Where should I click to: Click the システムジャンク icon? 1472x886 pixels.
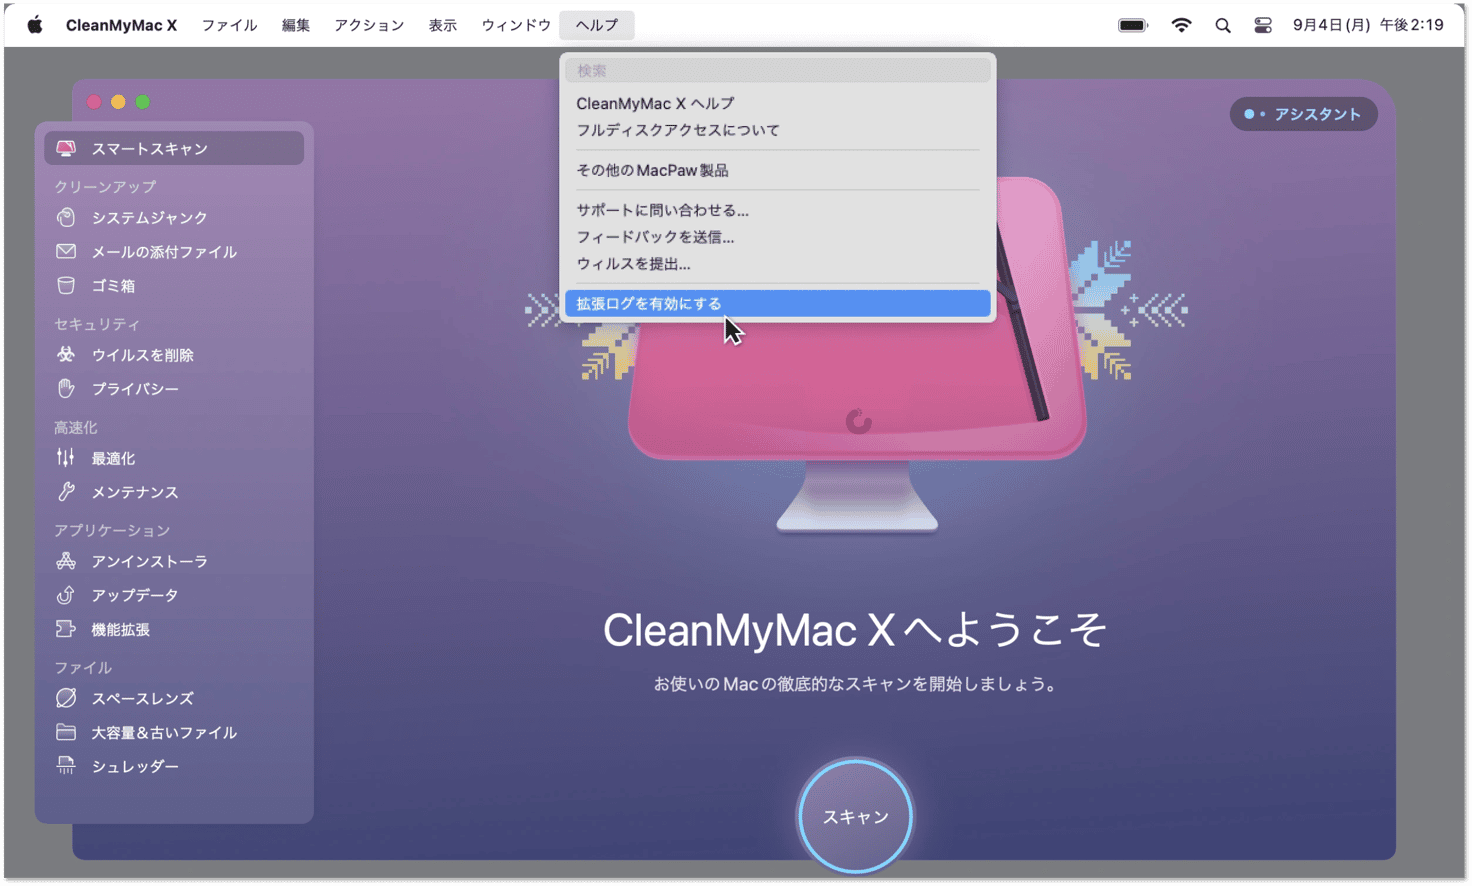coord(66,217)
